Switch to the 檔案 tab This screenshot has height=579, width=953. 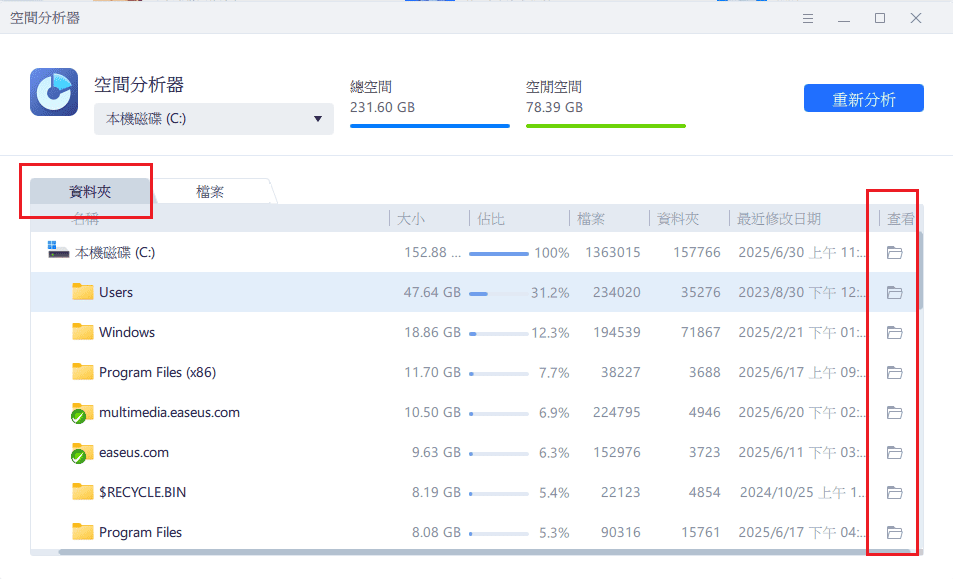[210, 191]
